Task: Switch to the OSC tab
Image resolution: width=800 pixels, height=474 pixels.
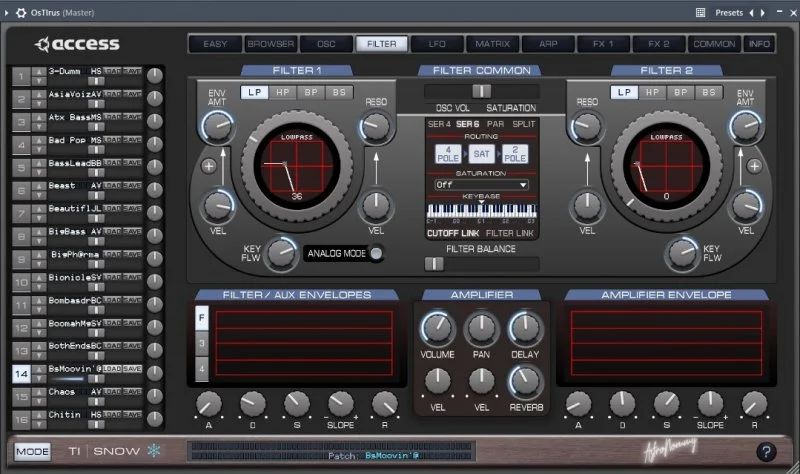Action: (326, 44)
